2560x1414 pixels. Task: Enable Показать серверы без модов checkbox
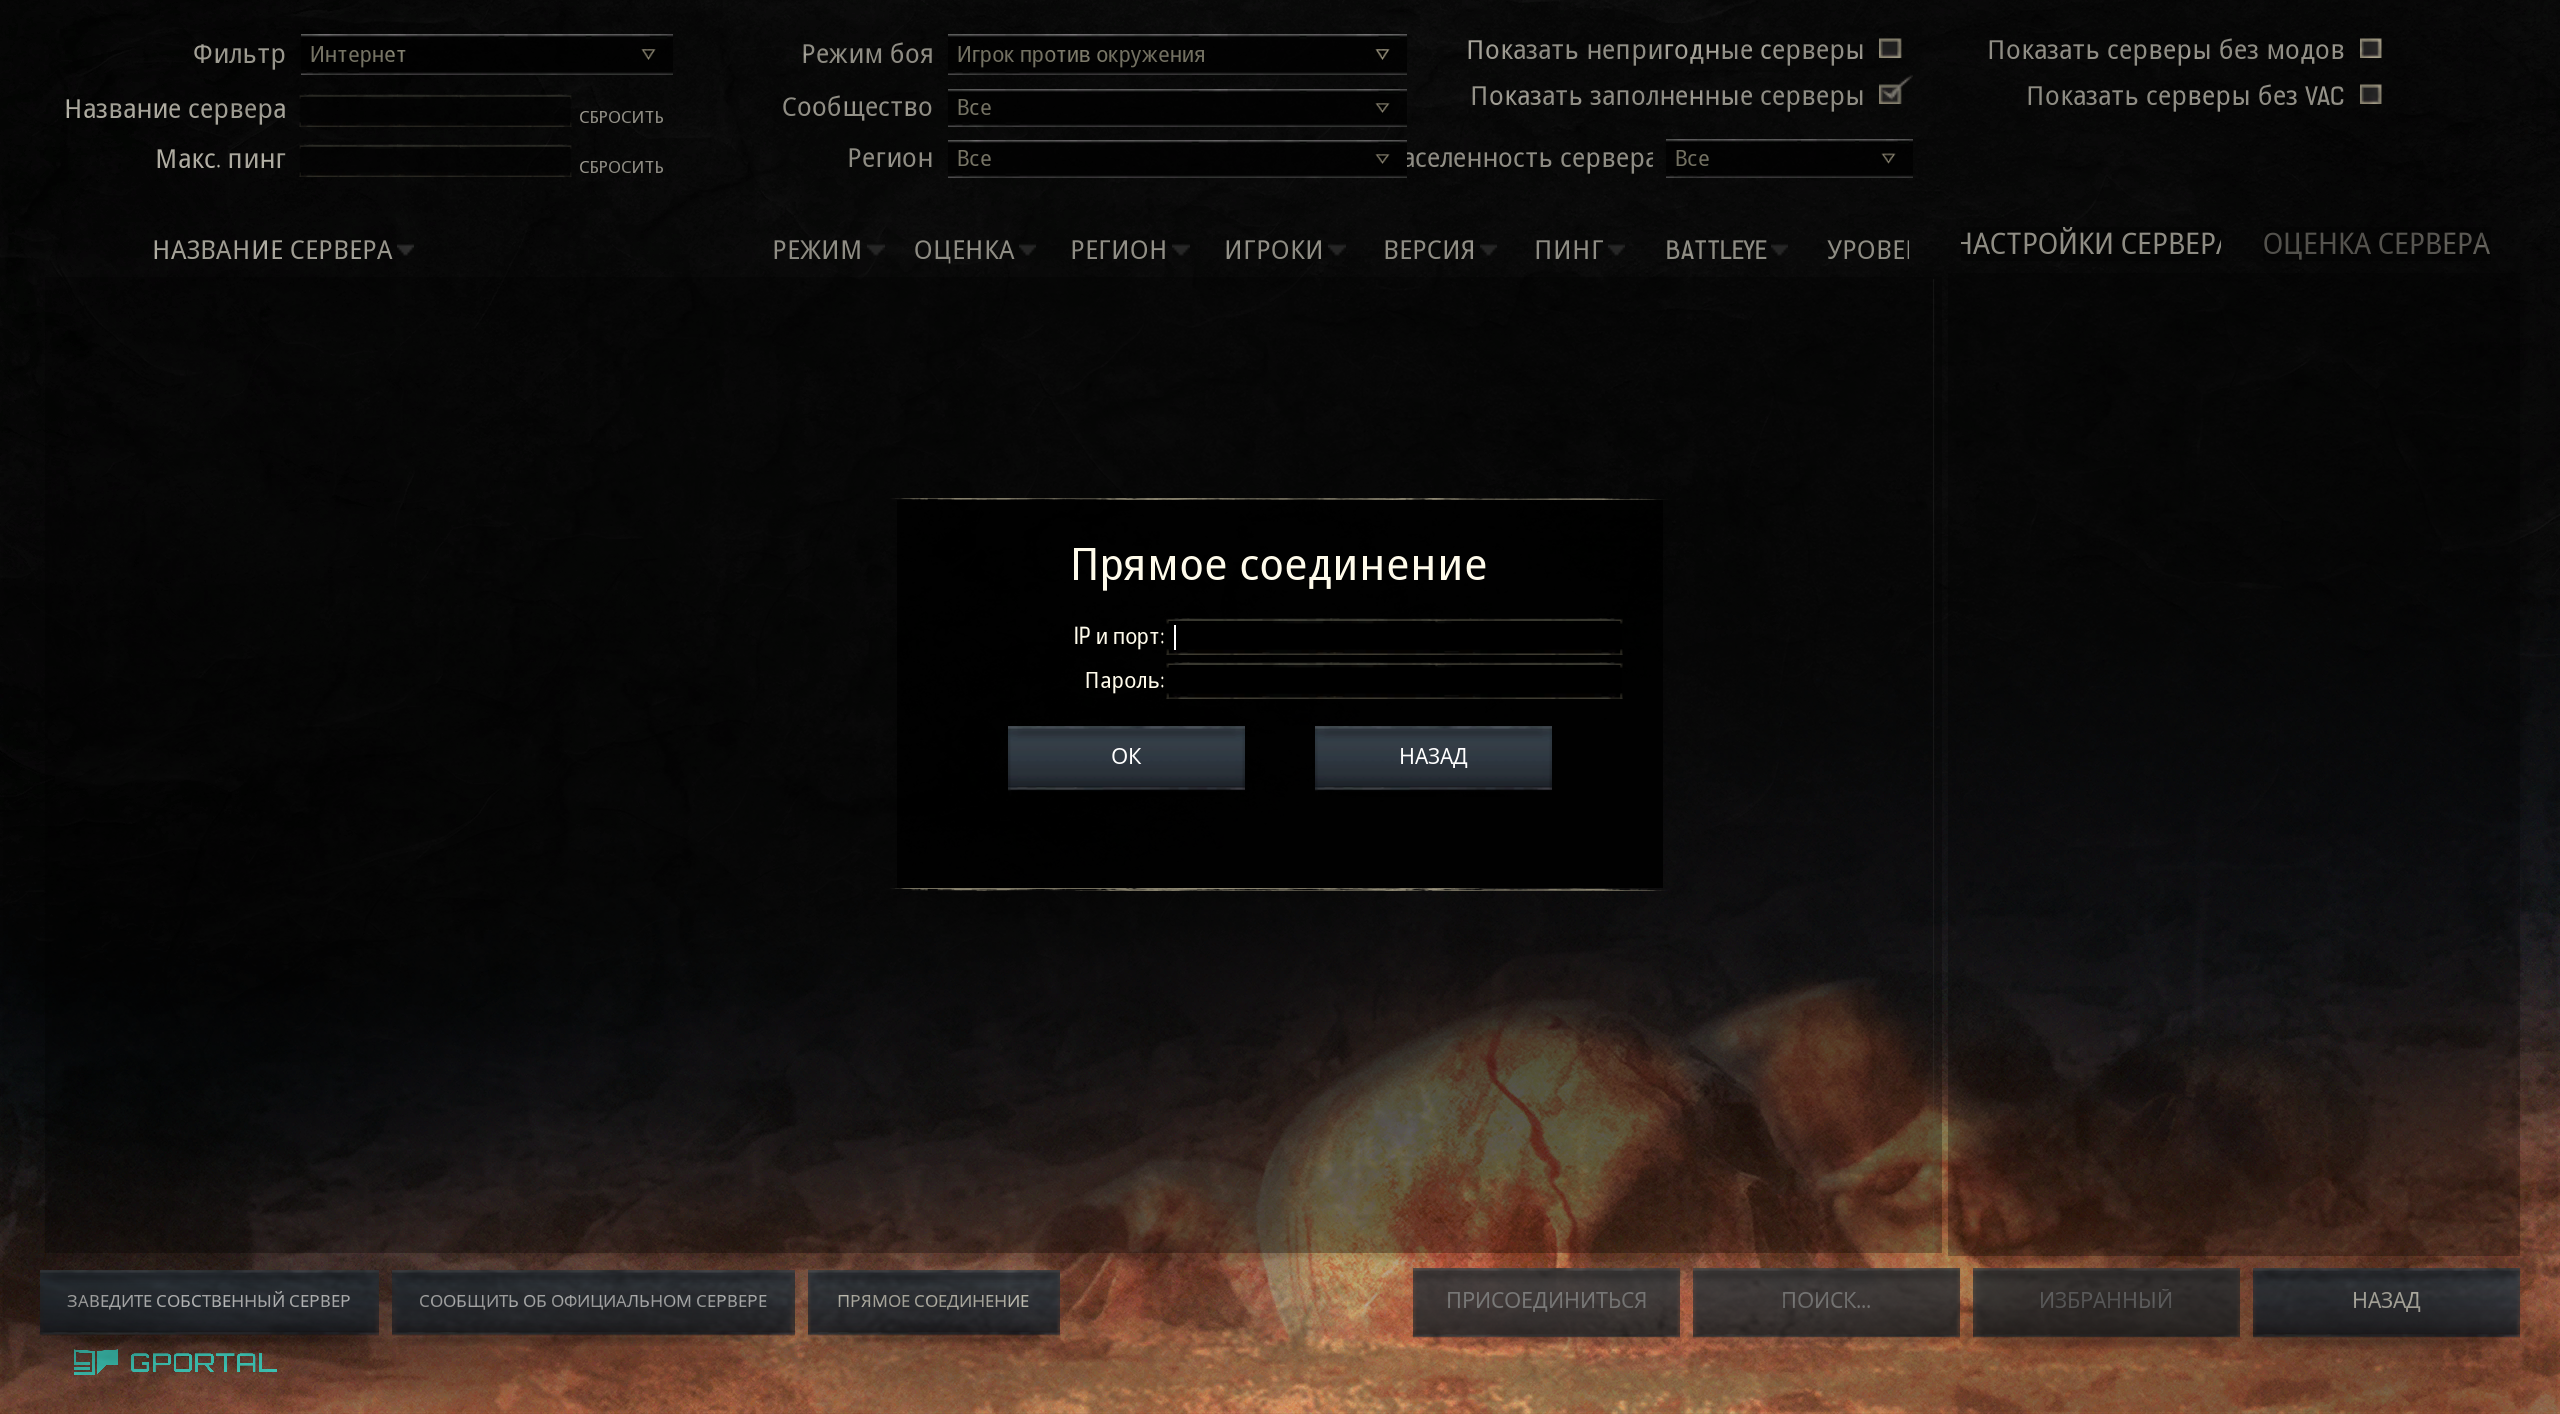click(x=2370, y=48)
